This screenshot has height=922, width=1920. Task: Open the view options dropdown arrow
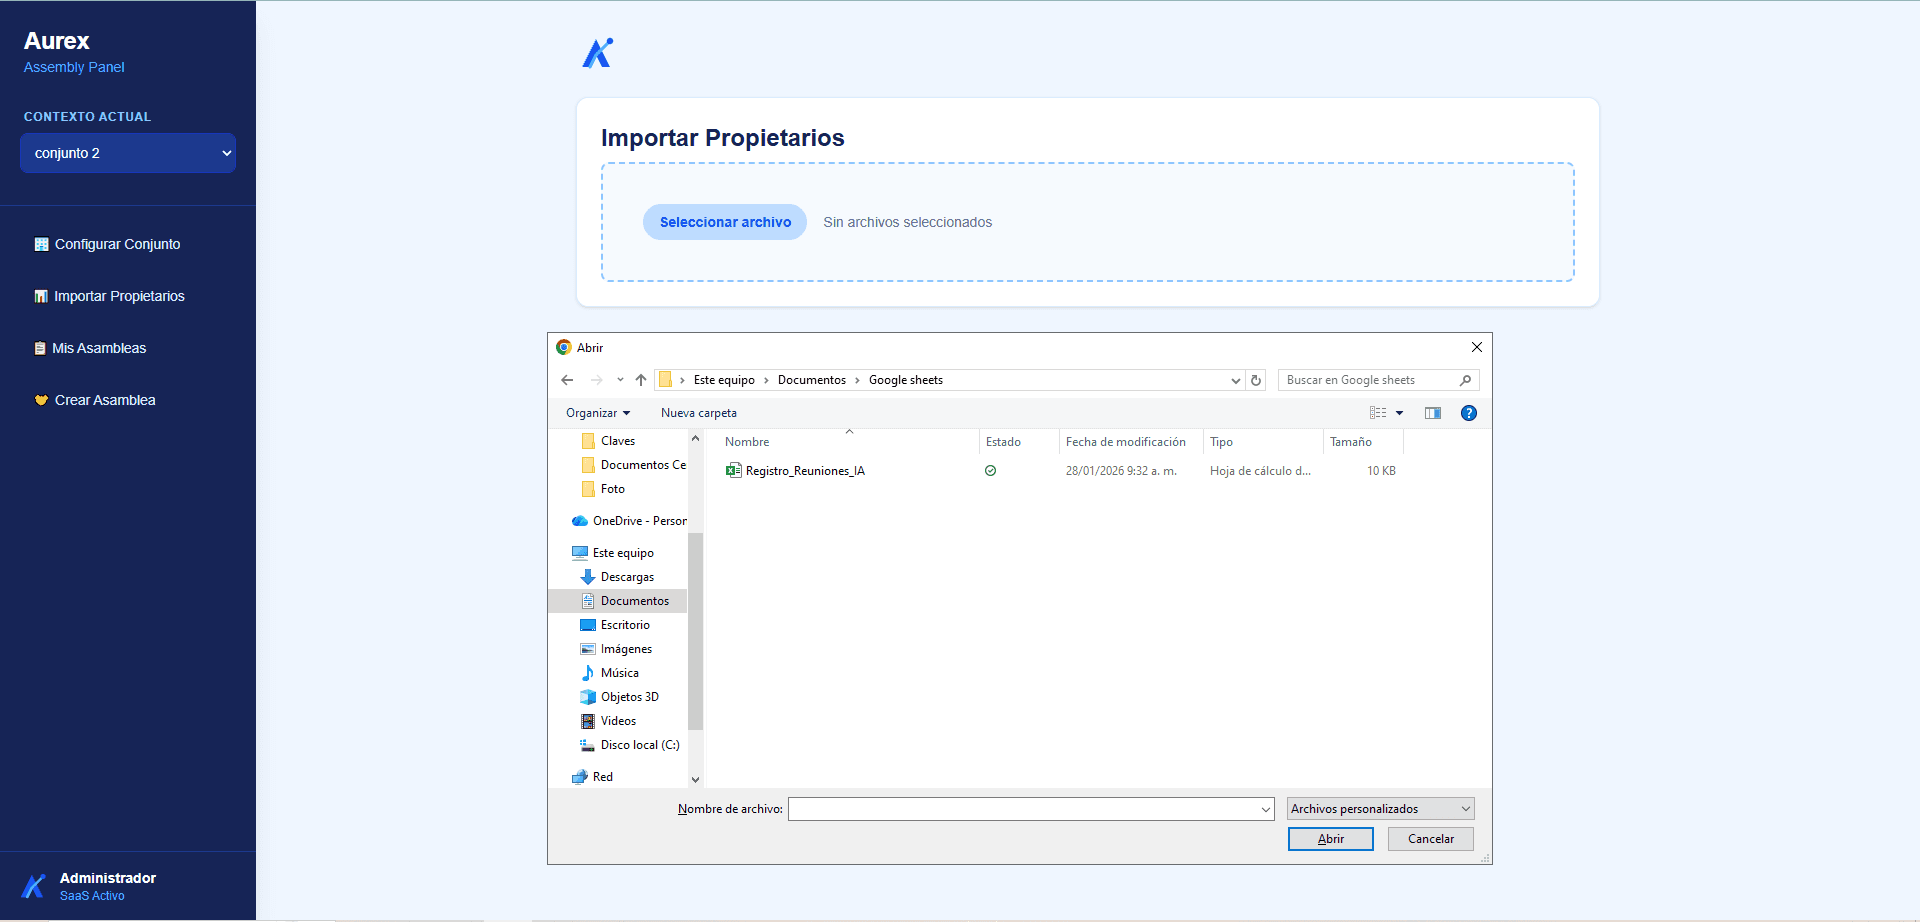[1400, 413]
